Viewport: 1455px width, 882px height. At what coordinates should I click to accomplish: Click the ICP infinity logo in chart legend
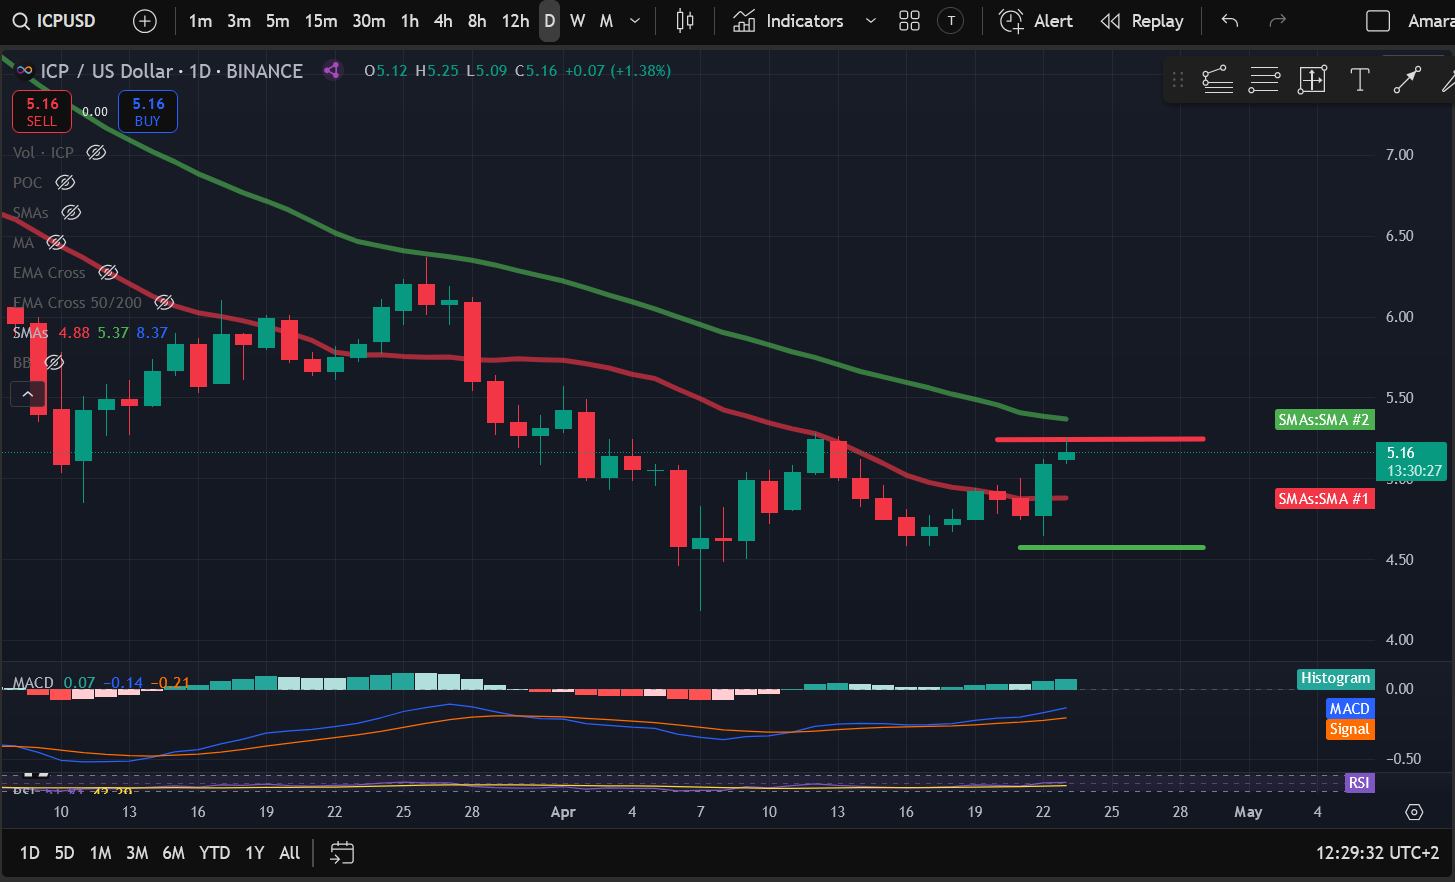24,71
